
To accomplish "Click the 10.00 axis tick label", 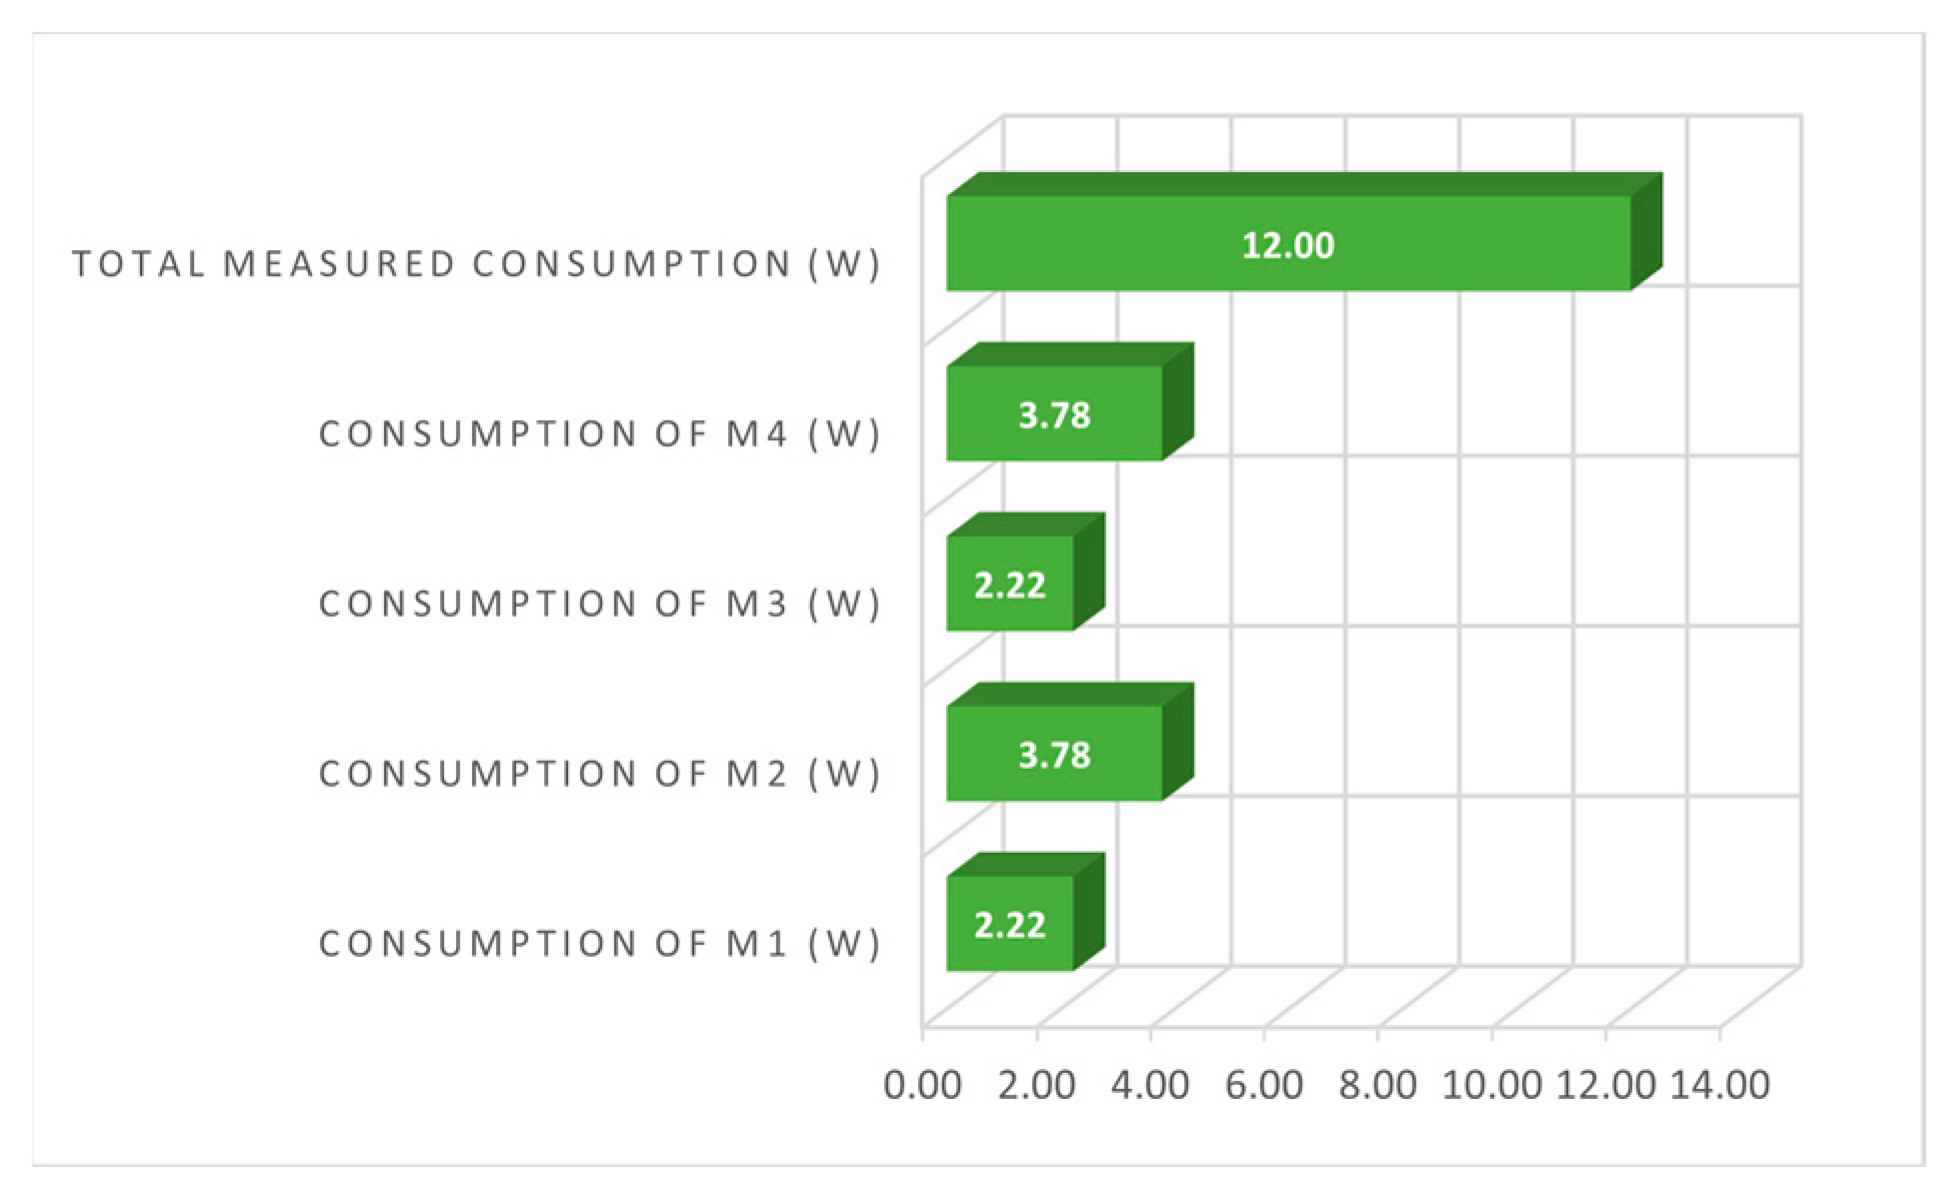I will click(1491, 1085).
